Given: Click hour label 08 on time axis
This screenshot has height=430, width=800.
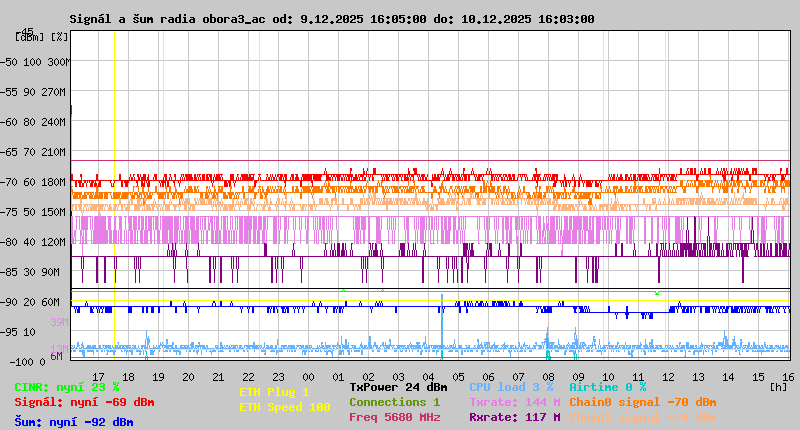Looking at the screenshot, I should [548, 377].
